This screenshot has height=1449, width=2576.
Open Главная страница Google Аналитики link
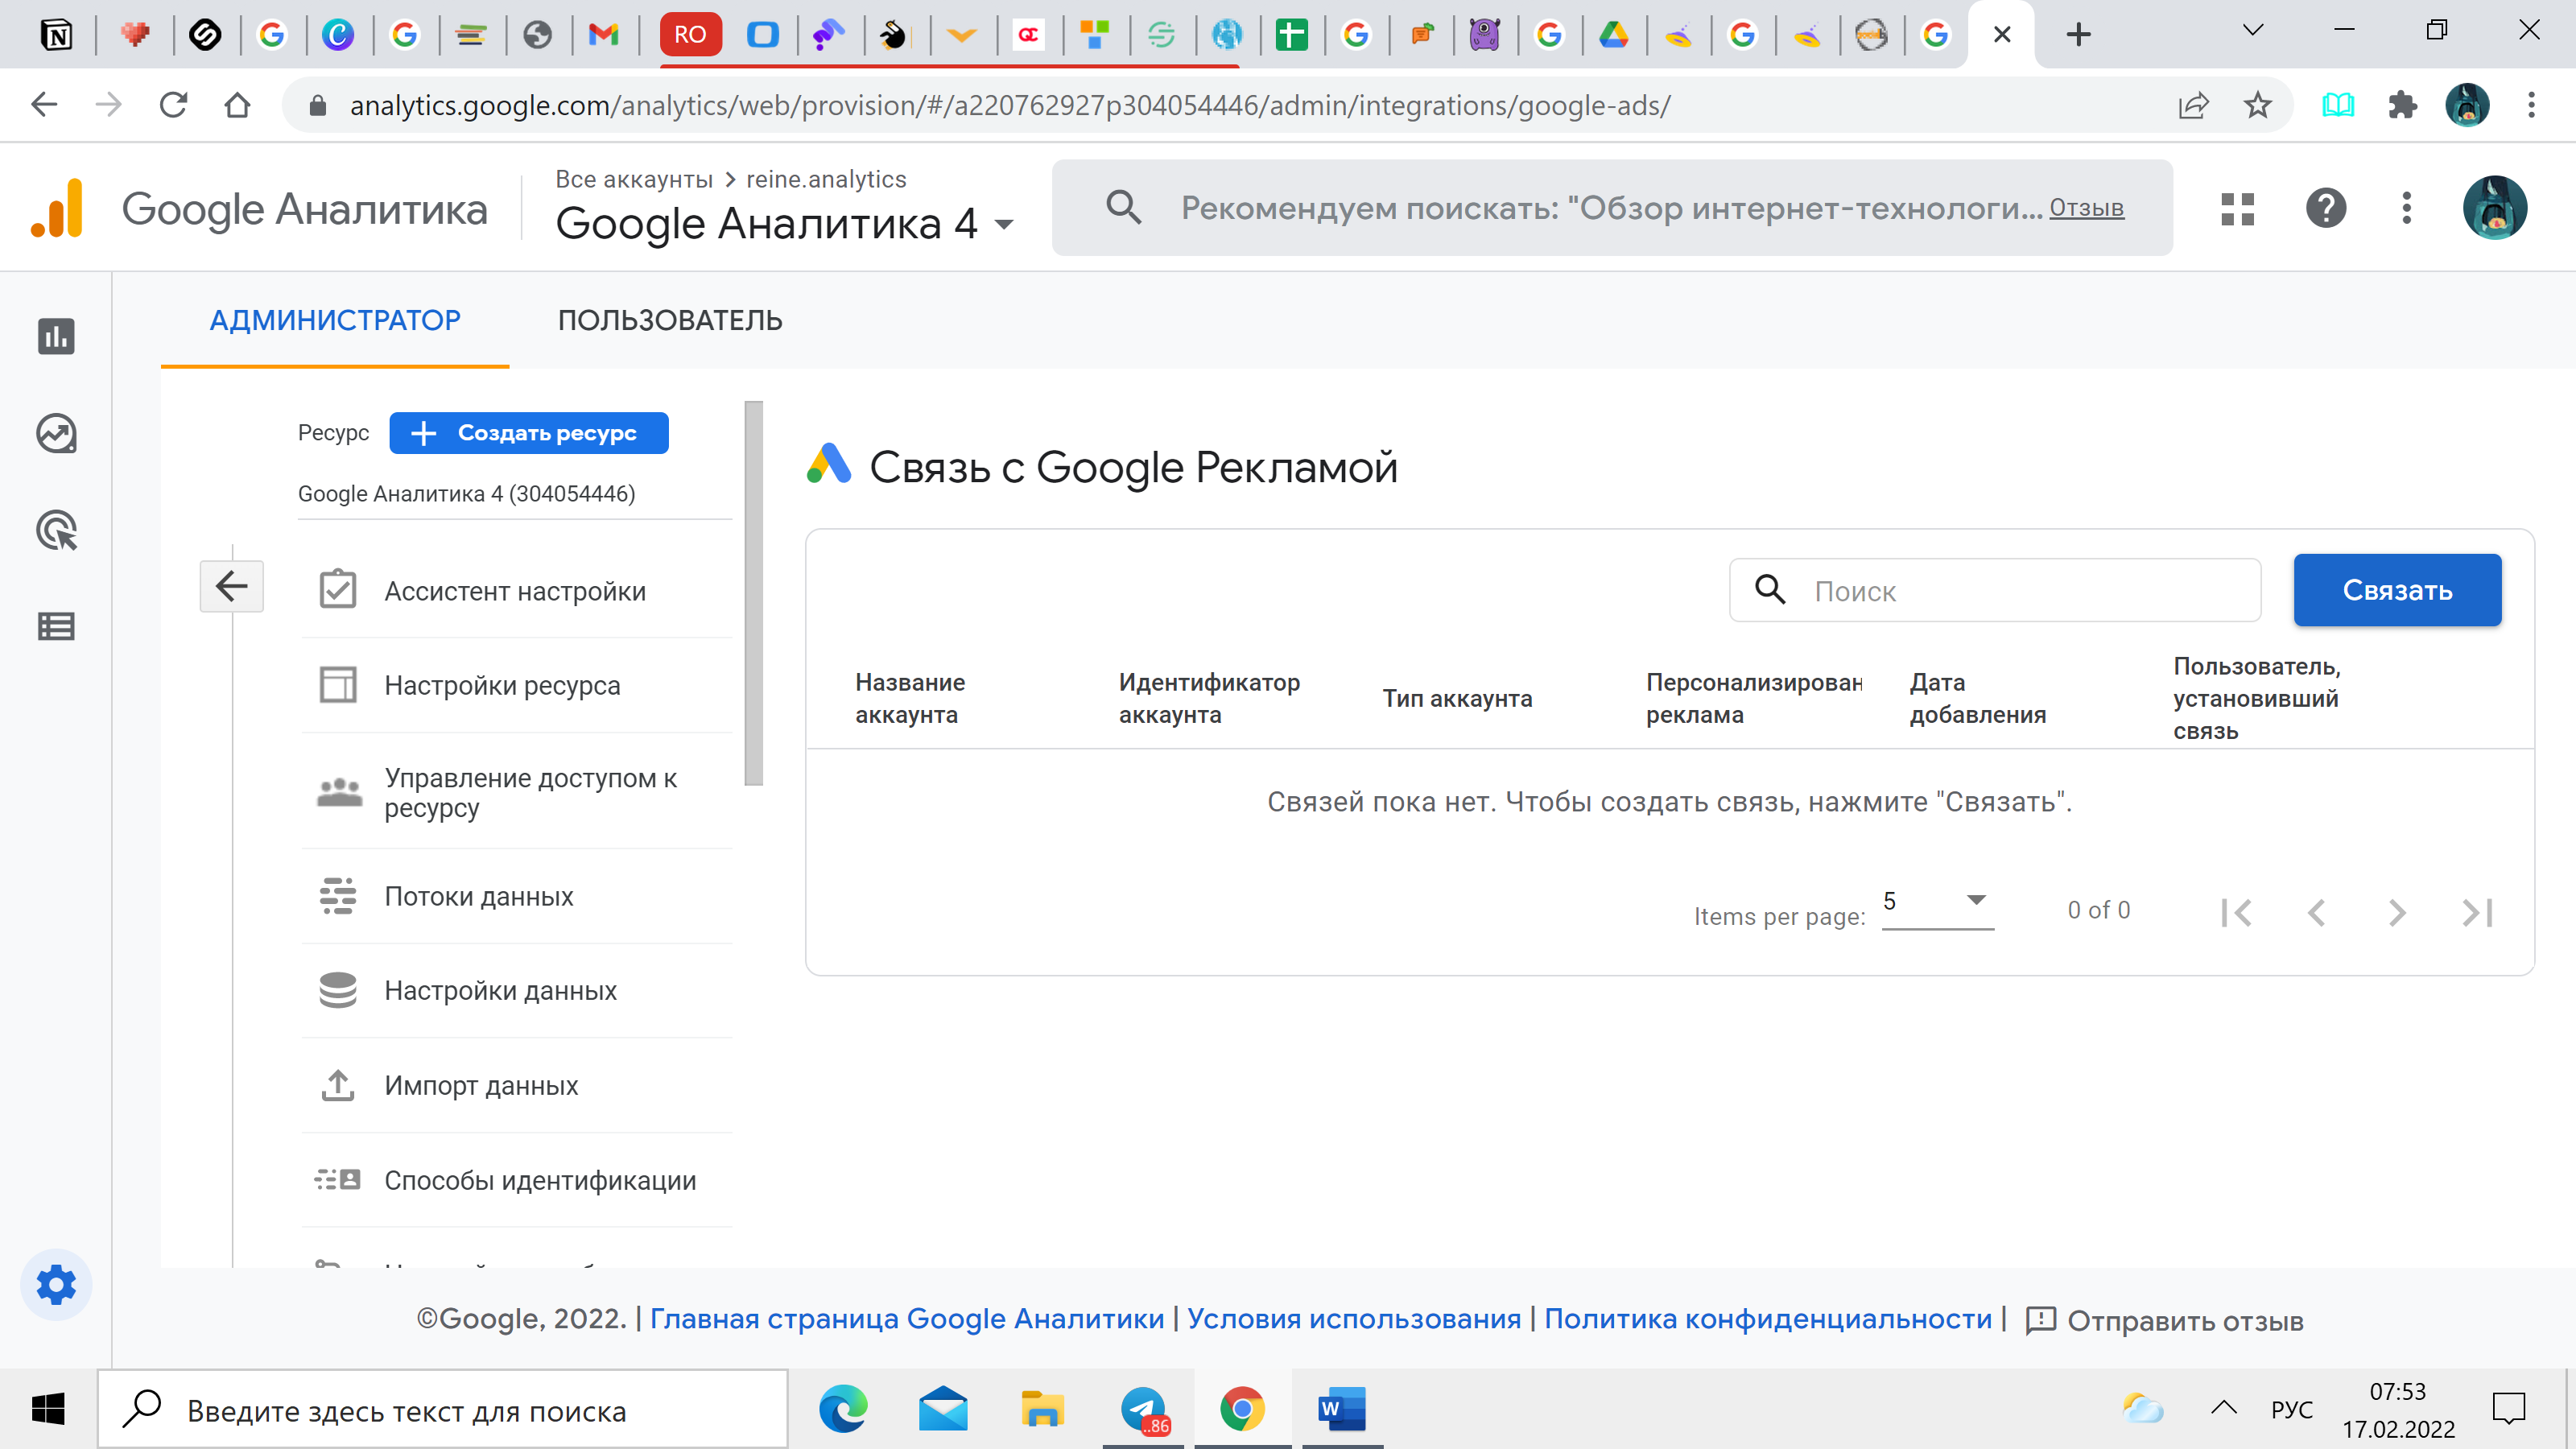[907, 1319]
